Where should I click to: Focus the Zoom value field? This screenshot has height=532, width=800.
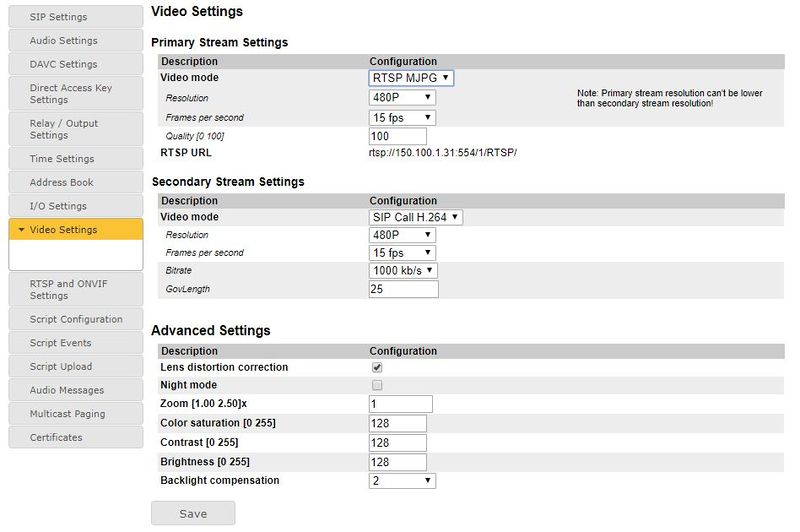(x=400, y=404)
